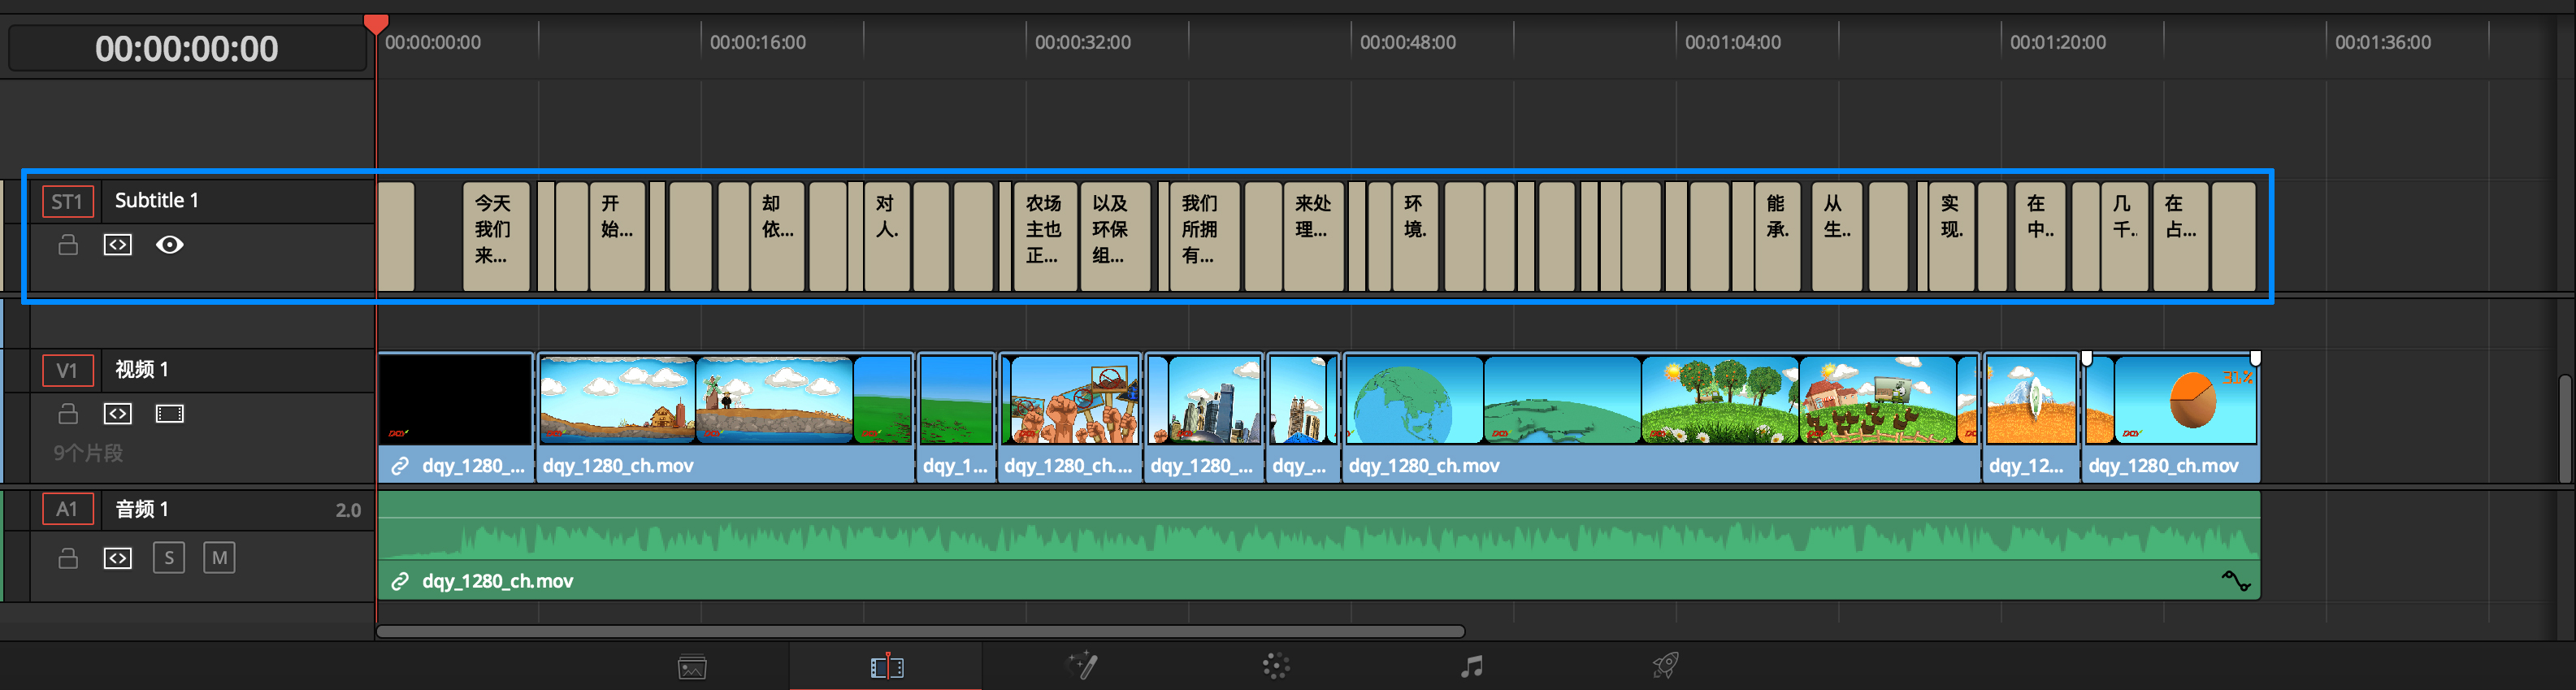The width and height of the screenshot is (2576, 690).
Task: Click the Subtitle 1 track name
Action: coord(157,200)
